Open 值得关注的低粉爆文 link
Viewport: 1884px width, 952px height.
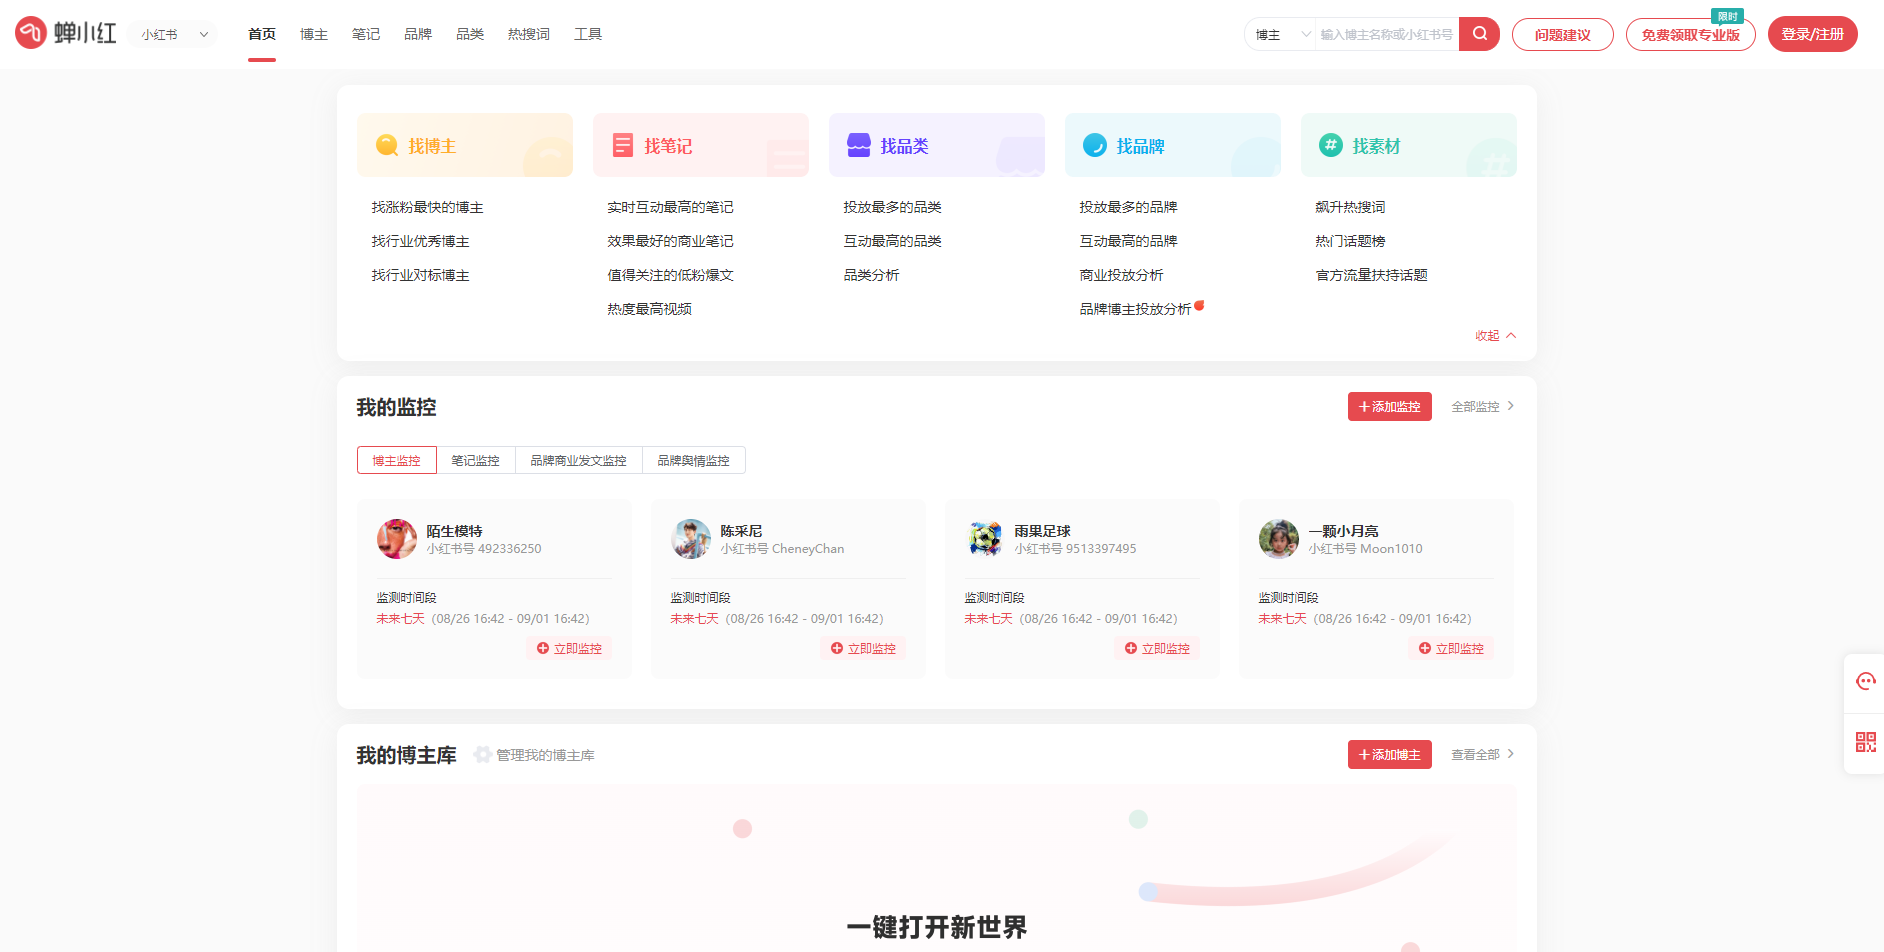[x=670, y=275]
